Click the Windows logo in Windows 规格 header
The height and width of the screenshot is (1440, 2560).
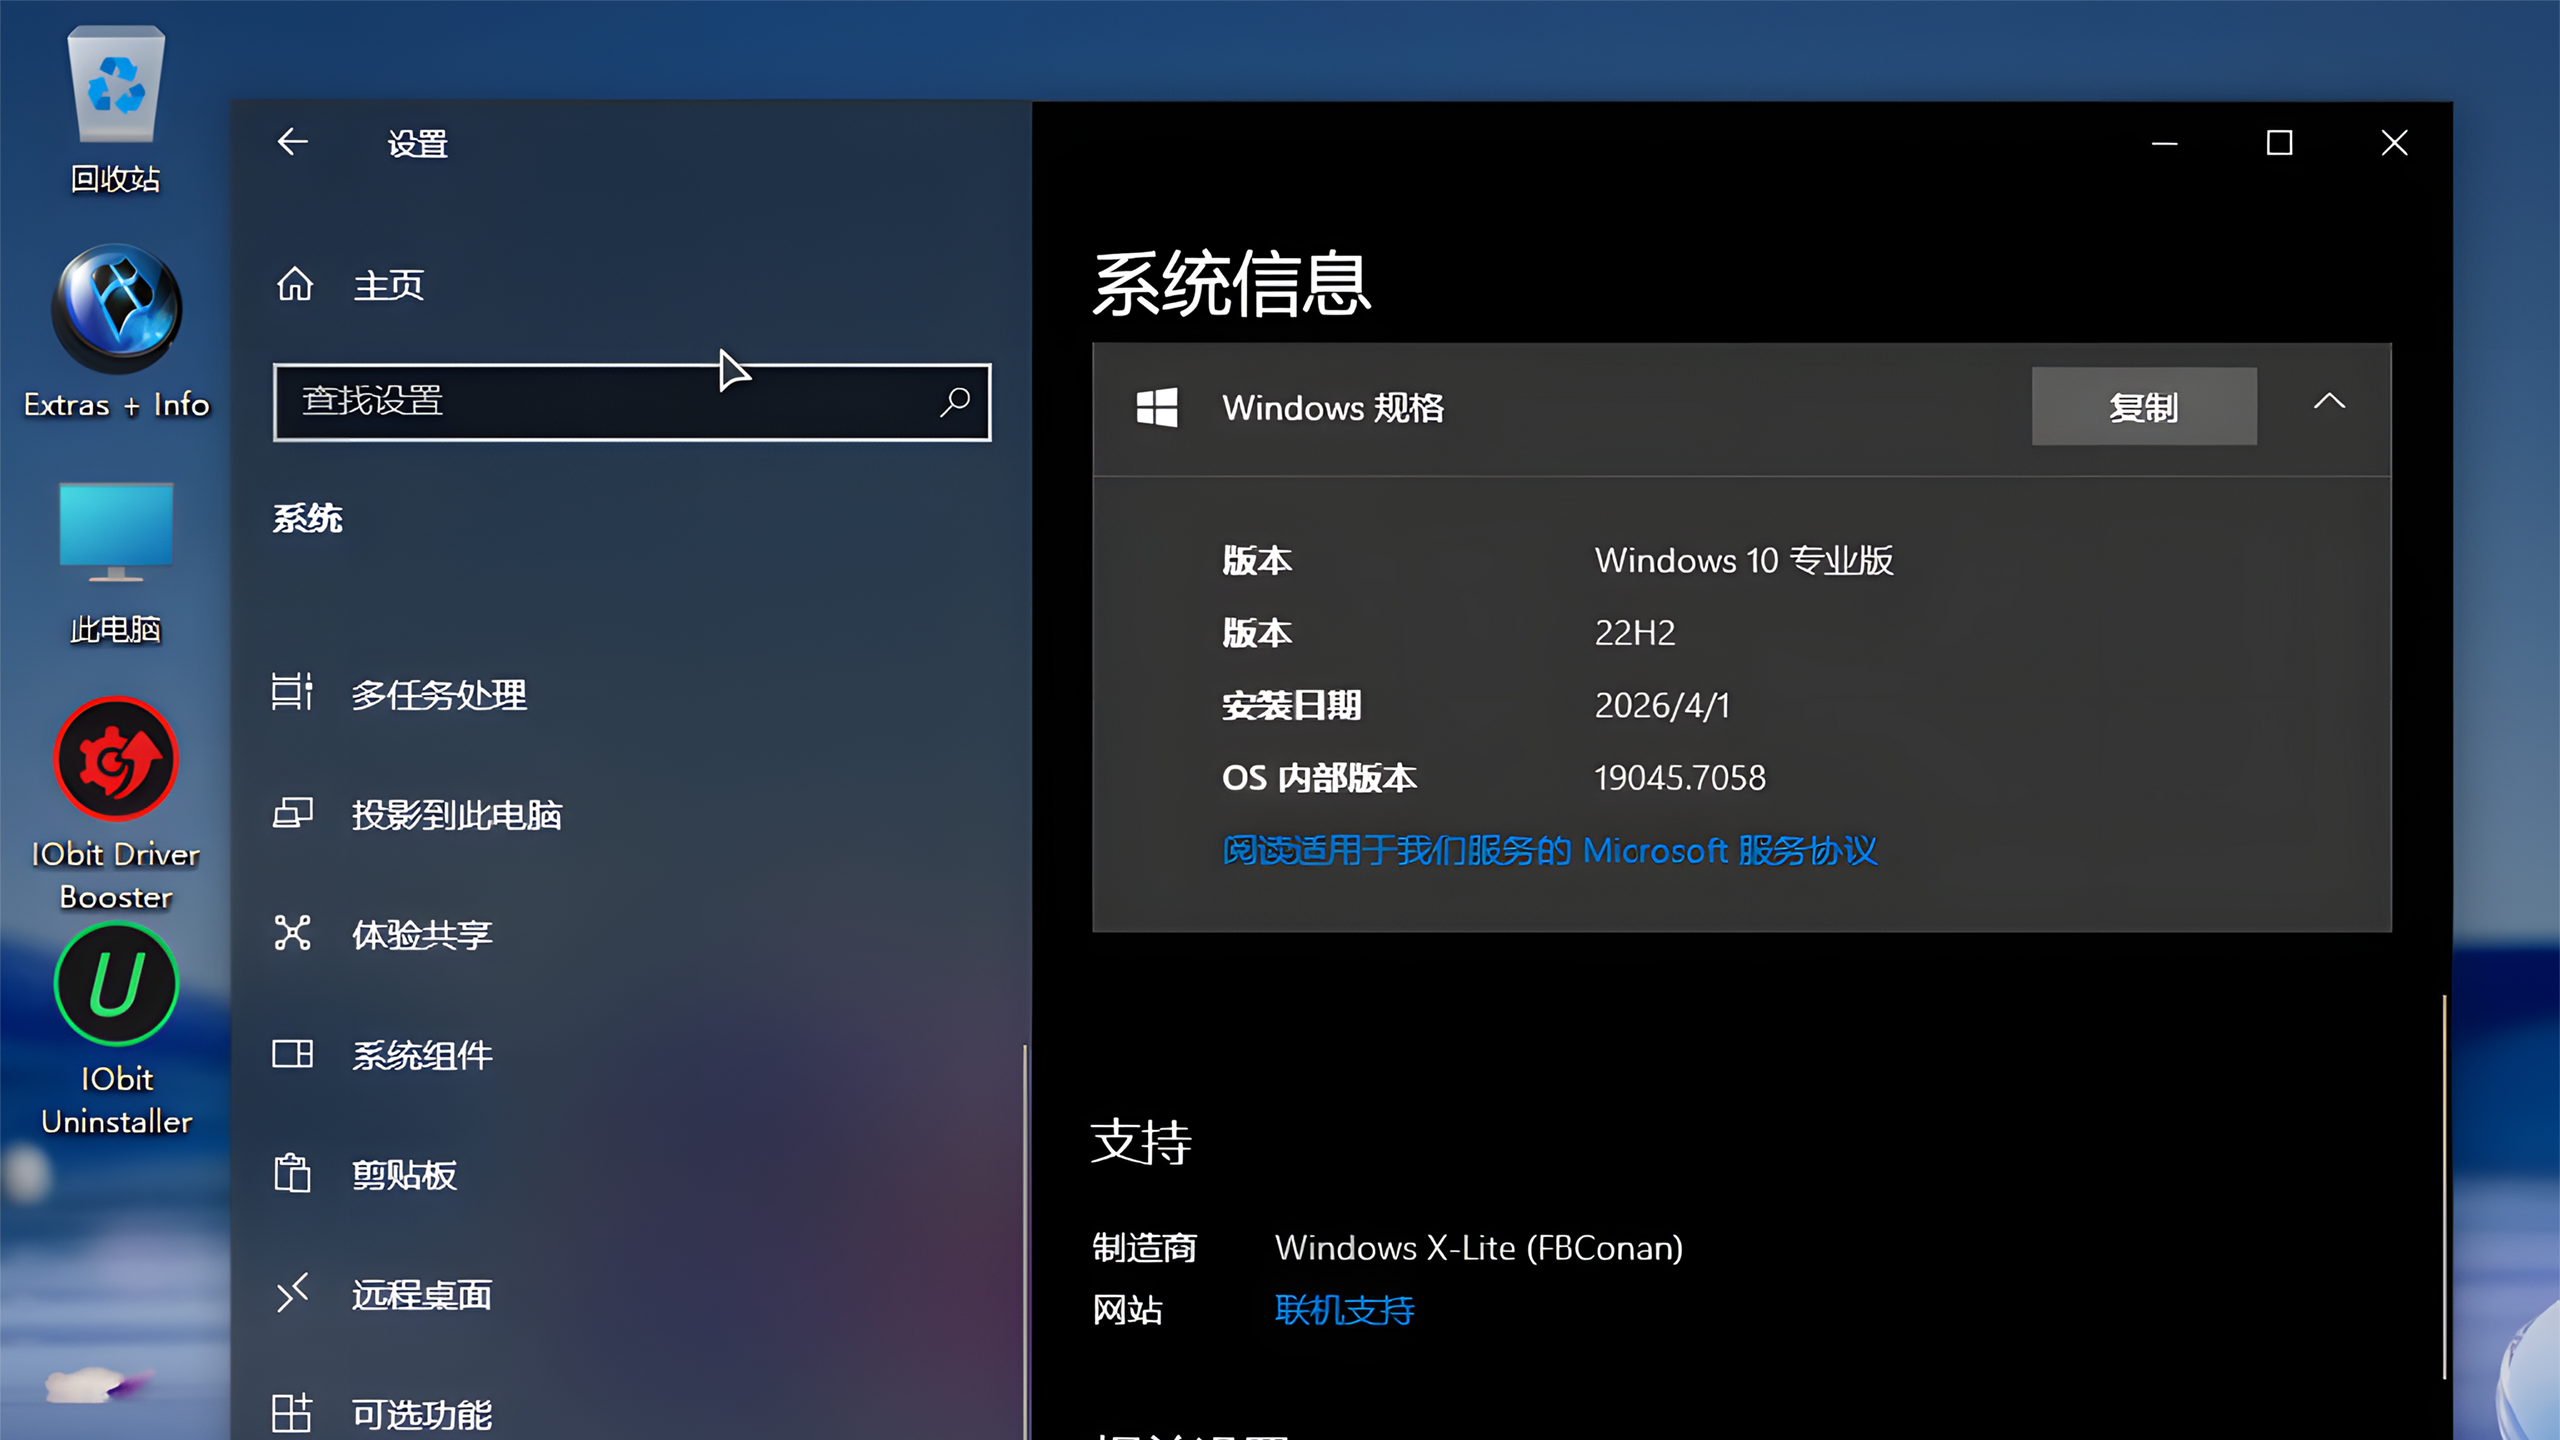pos(1157,408)
